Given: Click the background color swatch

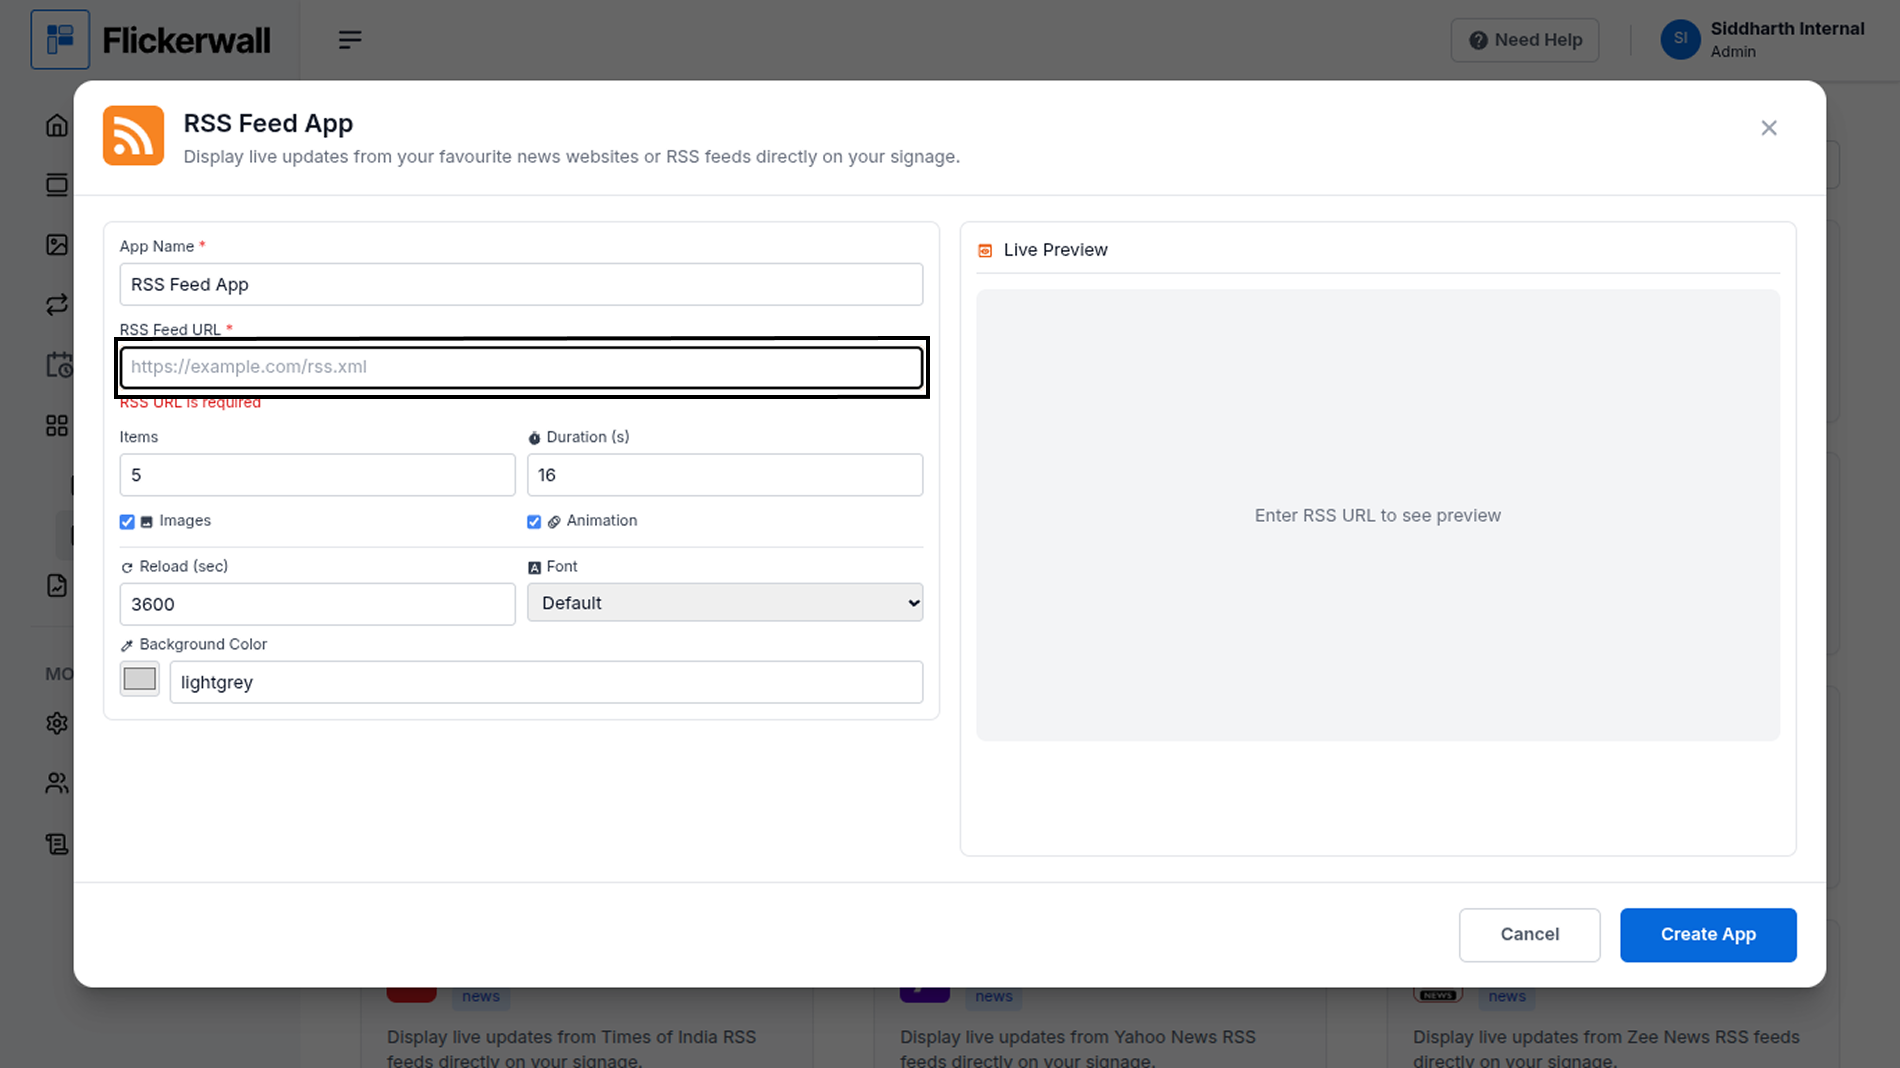Looking at the screenshot, I should click(140, 679).
